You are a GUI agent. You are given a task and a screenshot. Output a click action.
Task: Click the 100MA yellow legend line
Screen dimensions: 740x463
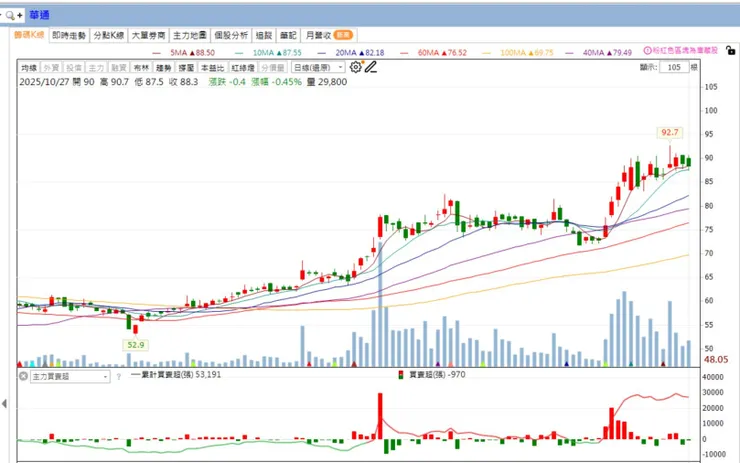pyautogui.click(x=487, y=53)
